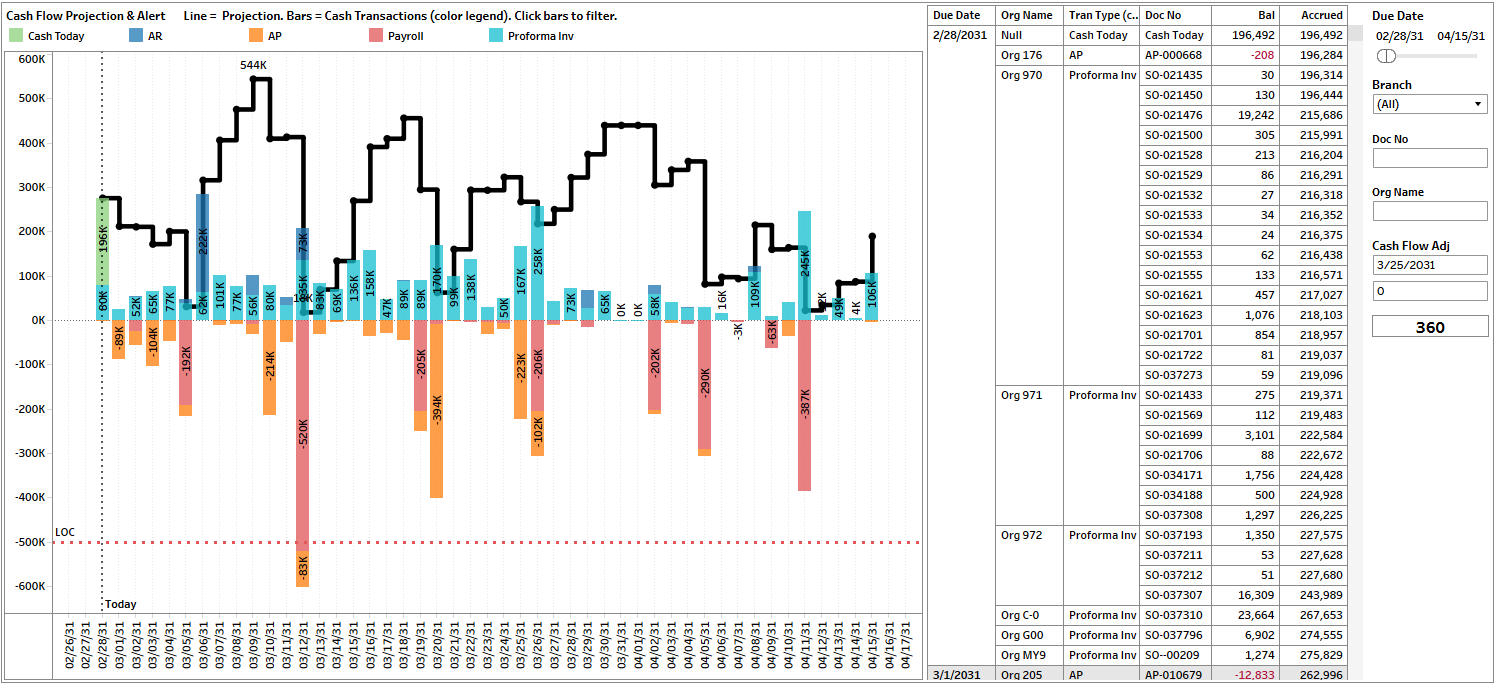1494x684 pixels.
Task: Click the Tran Type column header
Action: (1102, 15)
